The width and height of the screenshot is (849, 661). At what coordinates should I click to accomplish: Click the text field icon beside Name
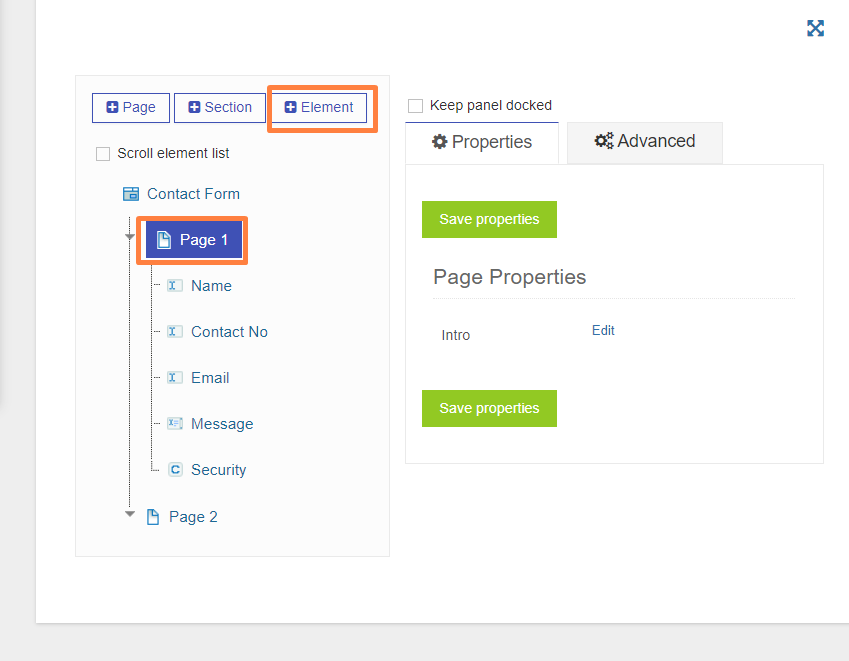point(174,285)
